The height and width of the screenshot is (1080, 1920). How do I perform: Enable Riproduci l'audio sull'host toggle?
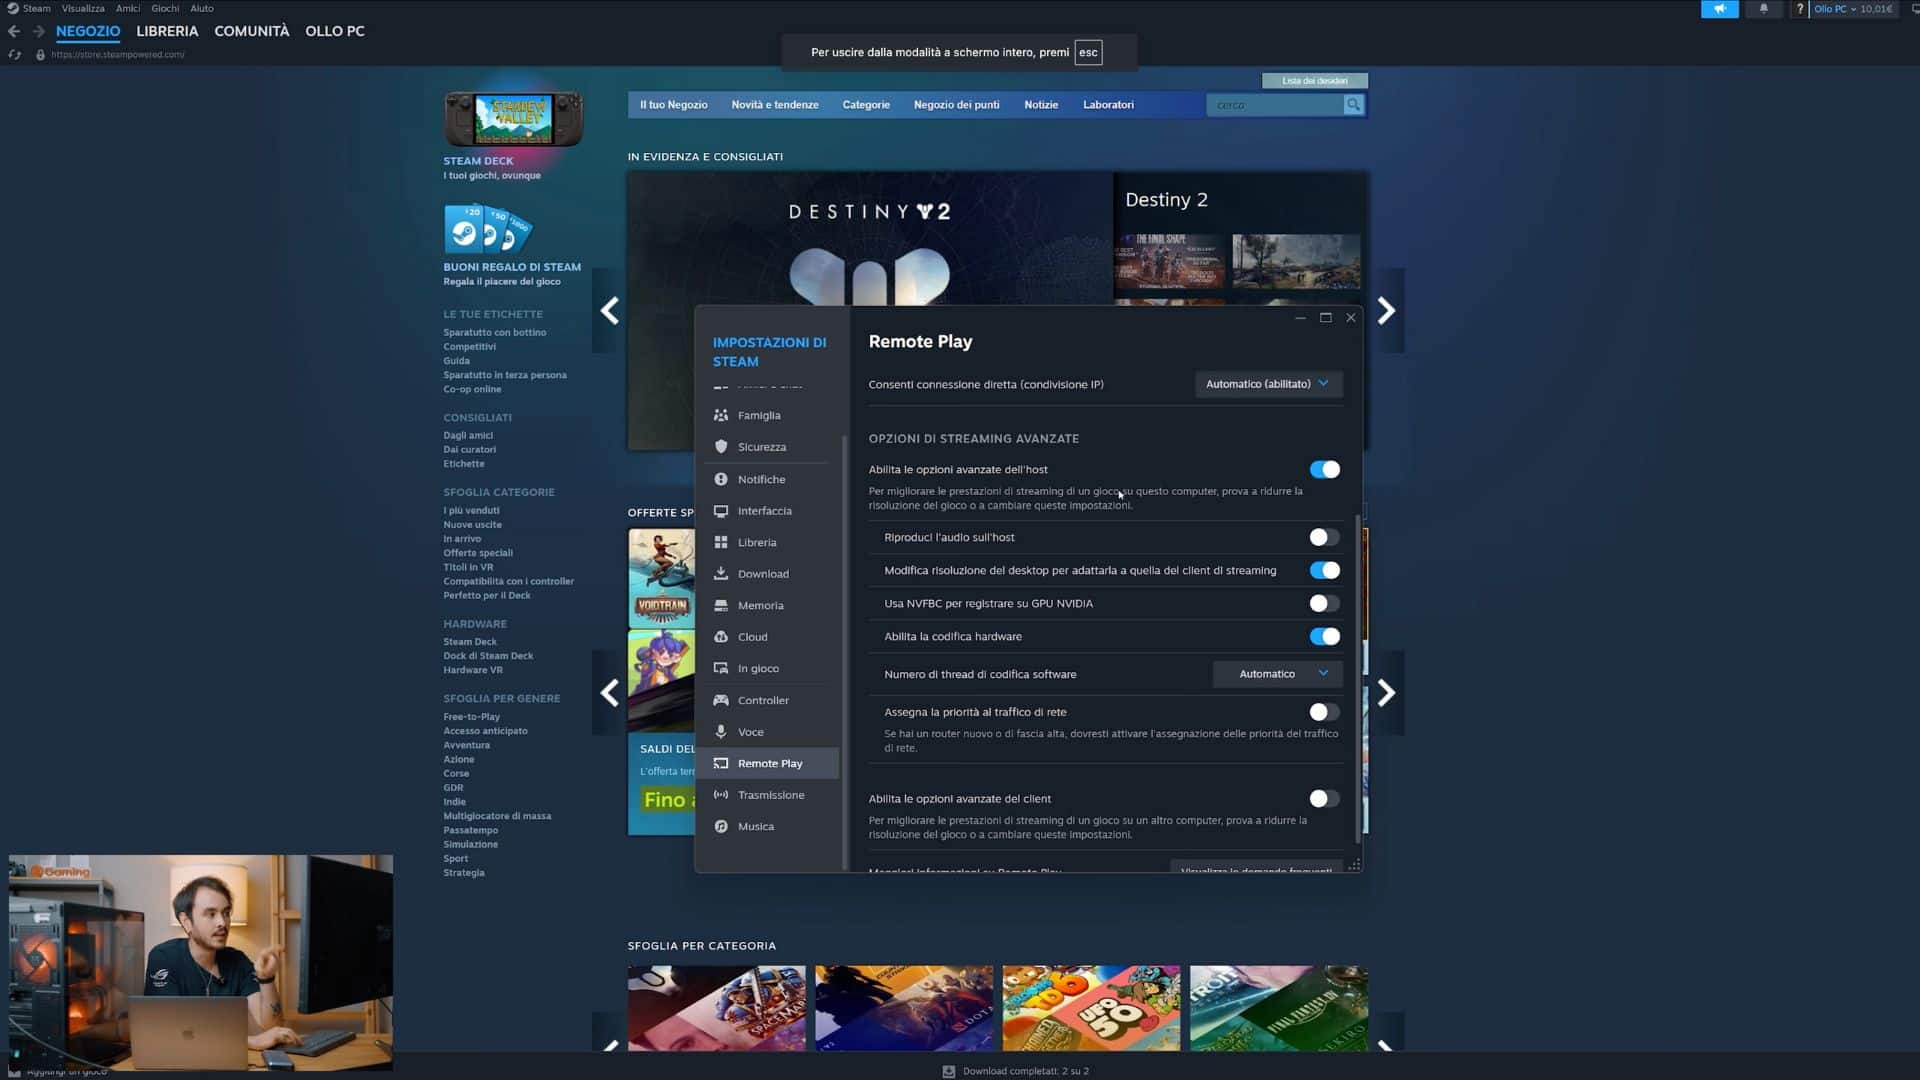1324,538
